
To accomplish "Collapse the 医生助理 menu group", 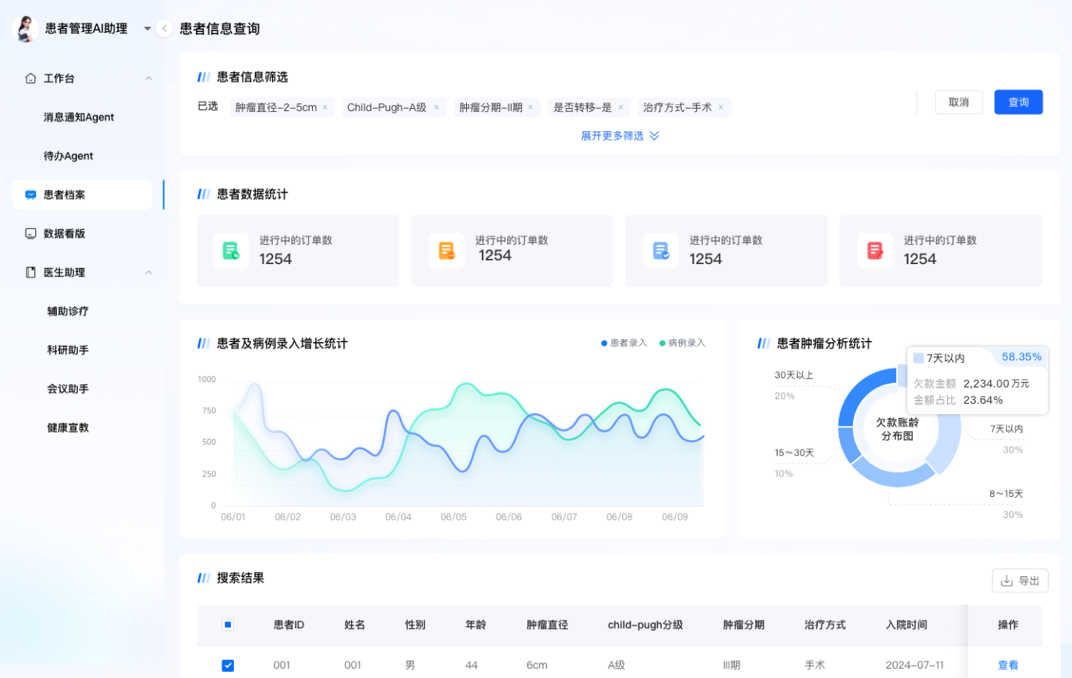I will tap(148, 273).
